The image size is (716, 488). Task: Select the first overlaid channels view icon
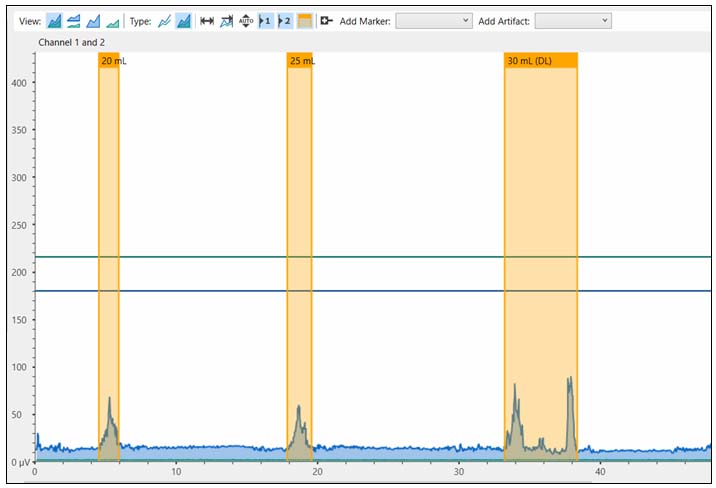click(54, 21)
